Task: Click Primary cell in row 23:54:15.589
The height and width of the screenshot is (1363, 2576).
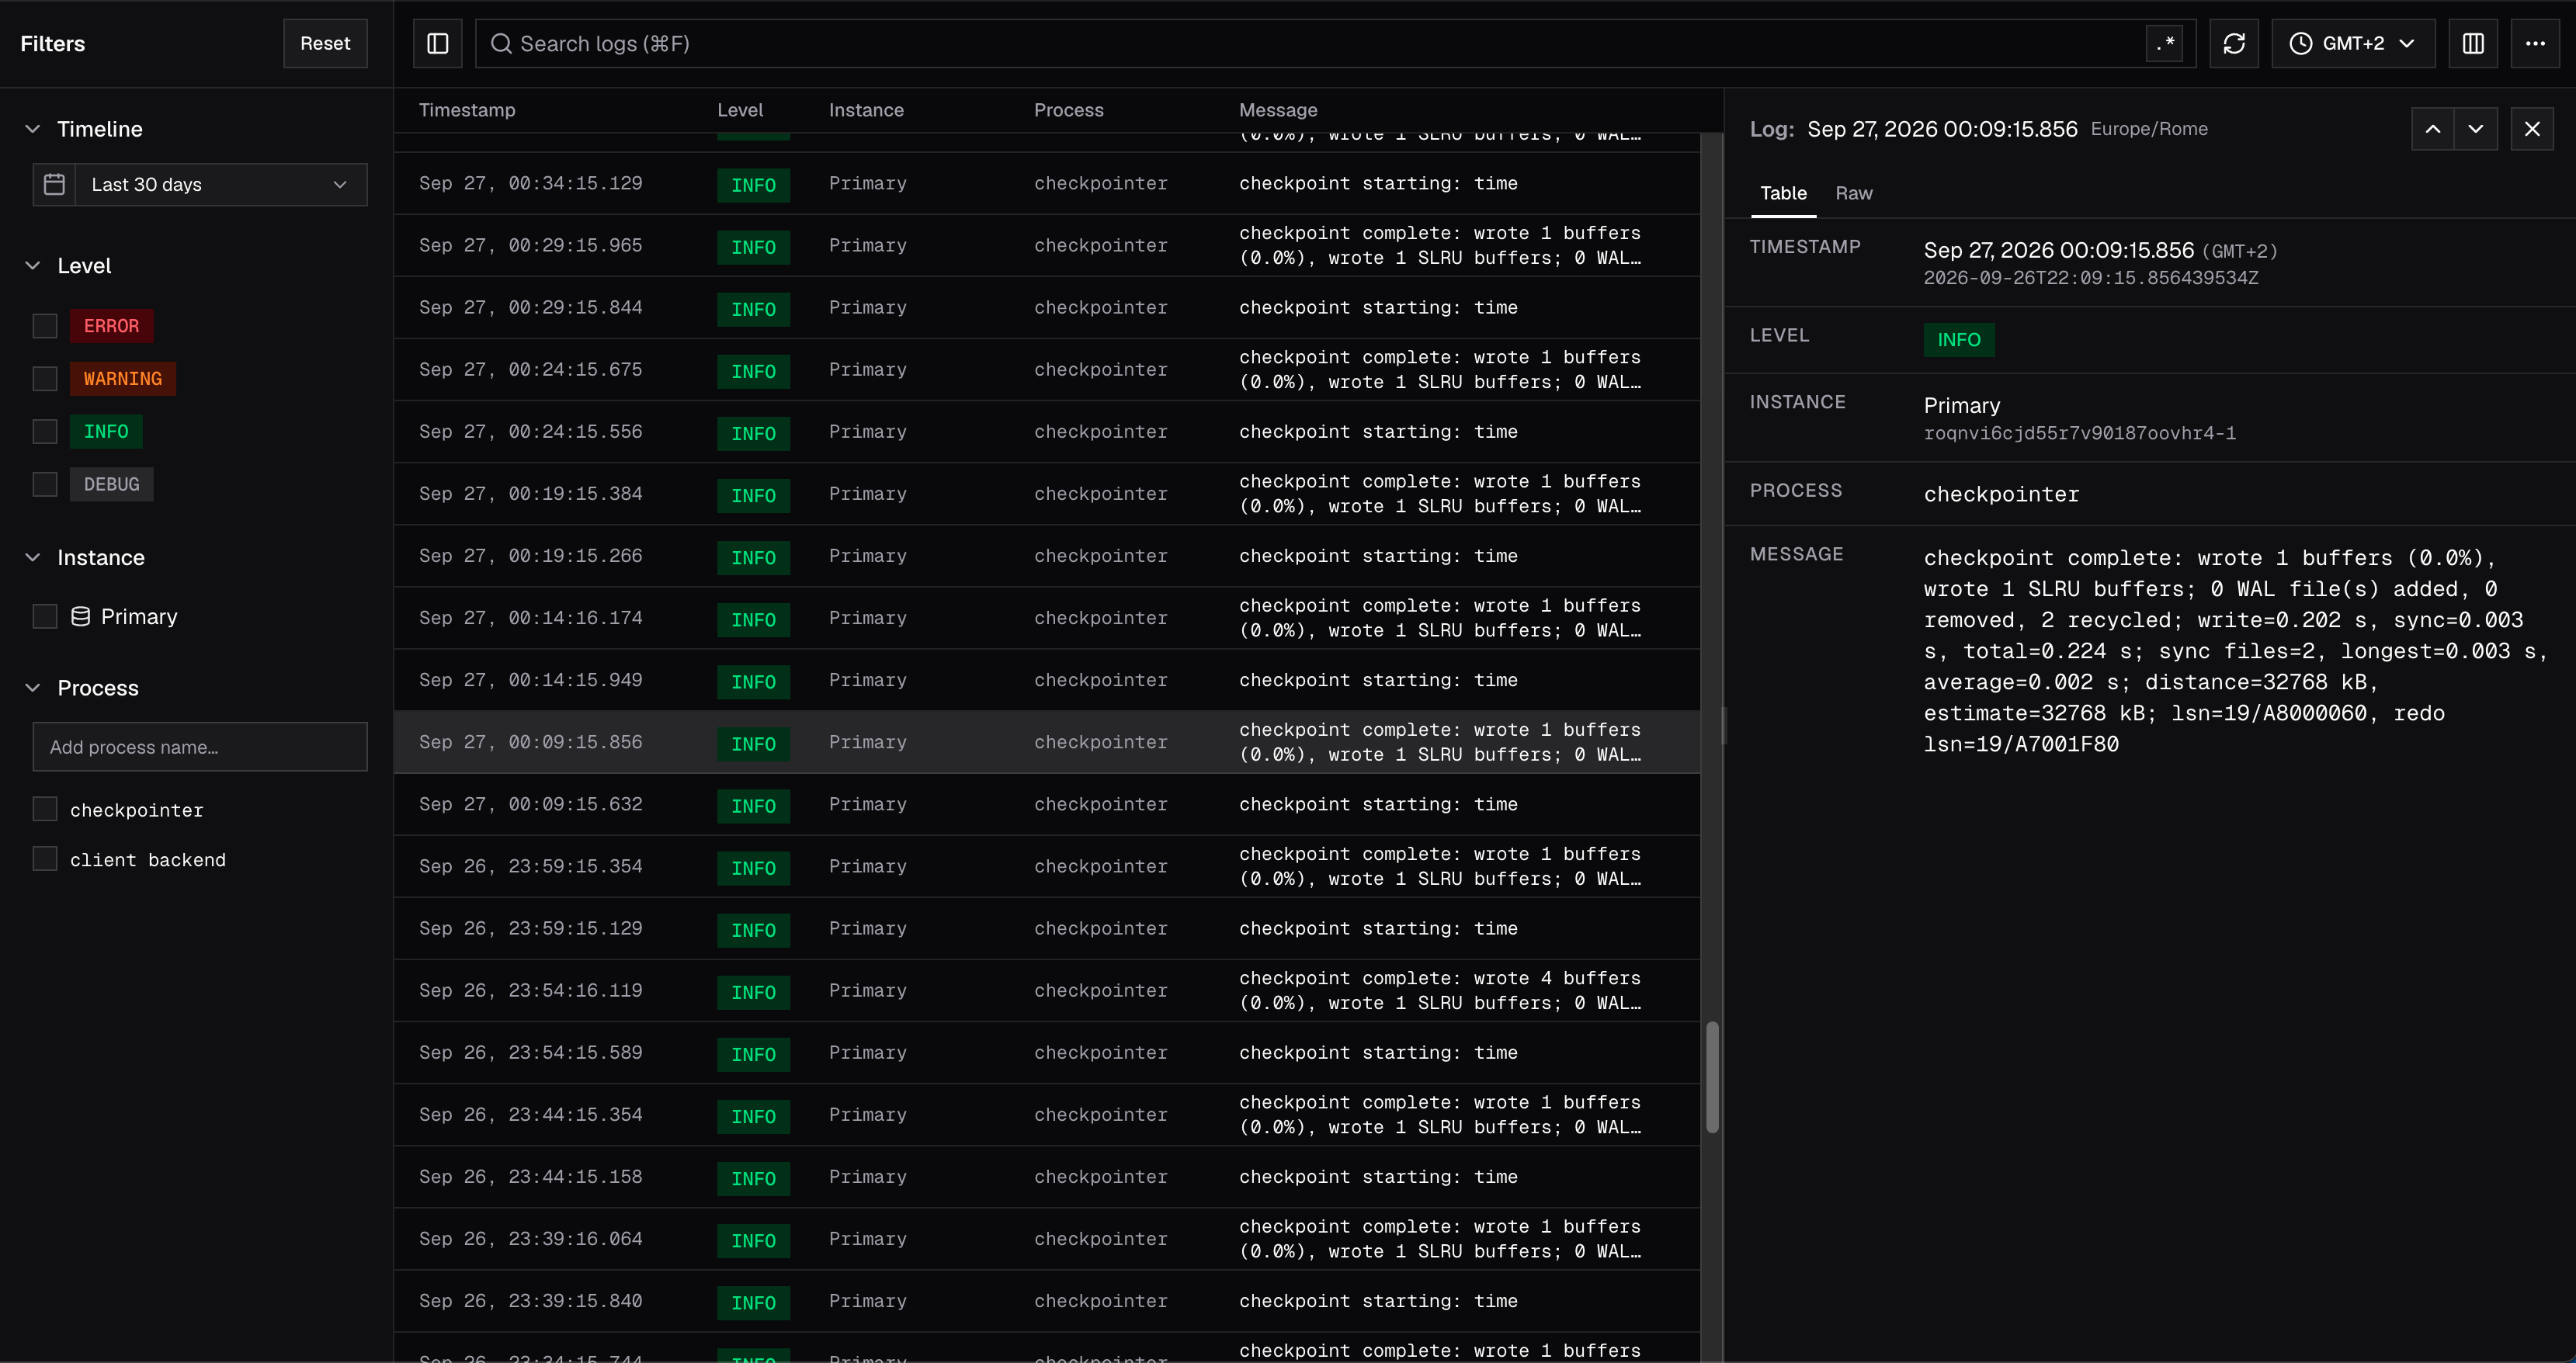Action: [x=867, y=1053]
